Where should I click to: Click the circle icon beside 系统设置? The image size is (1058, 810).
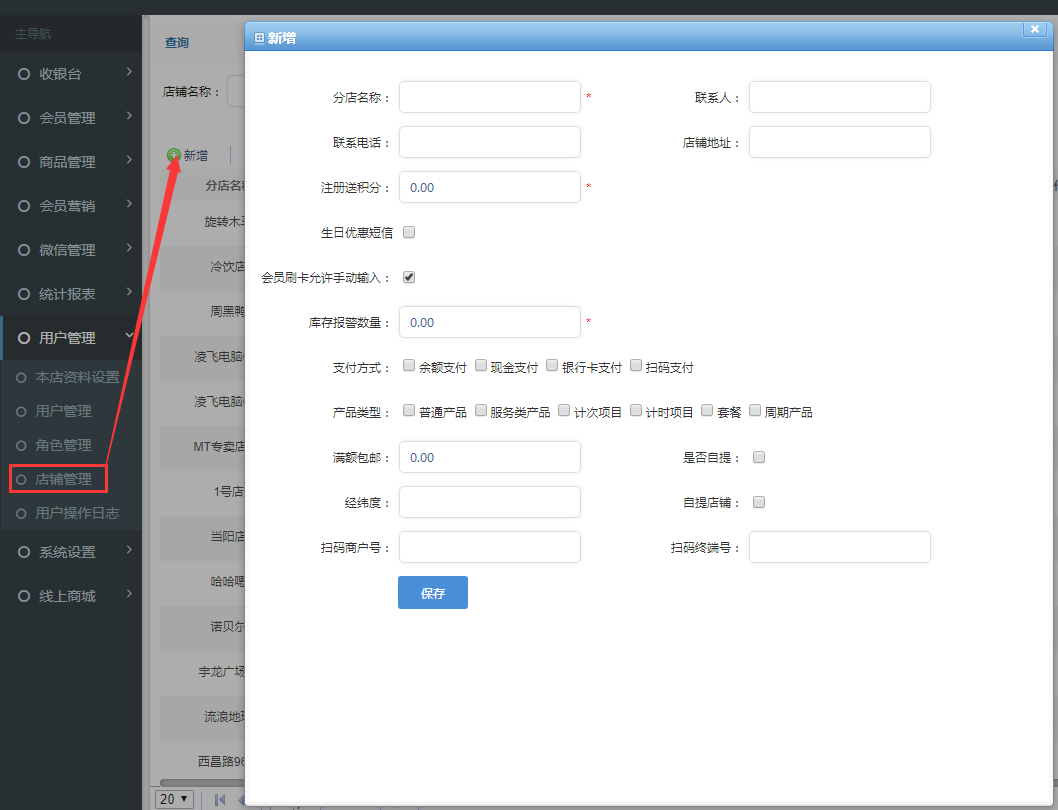[24, 552]
